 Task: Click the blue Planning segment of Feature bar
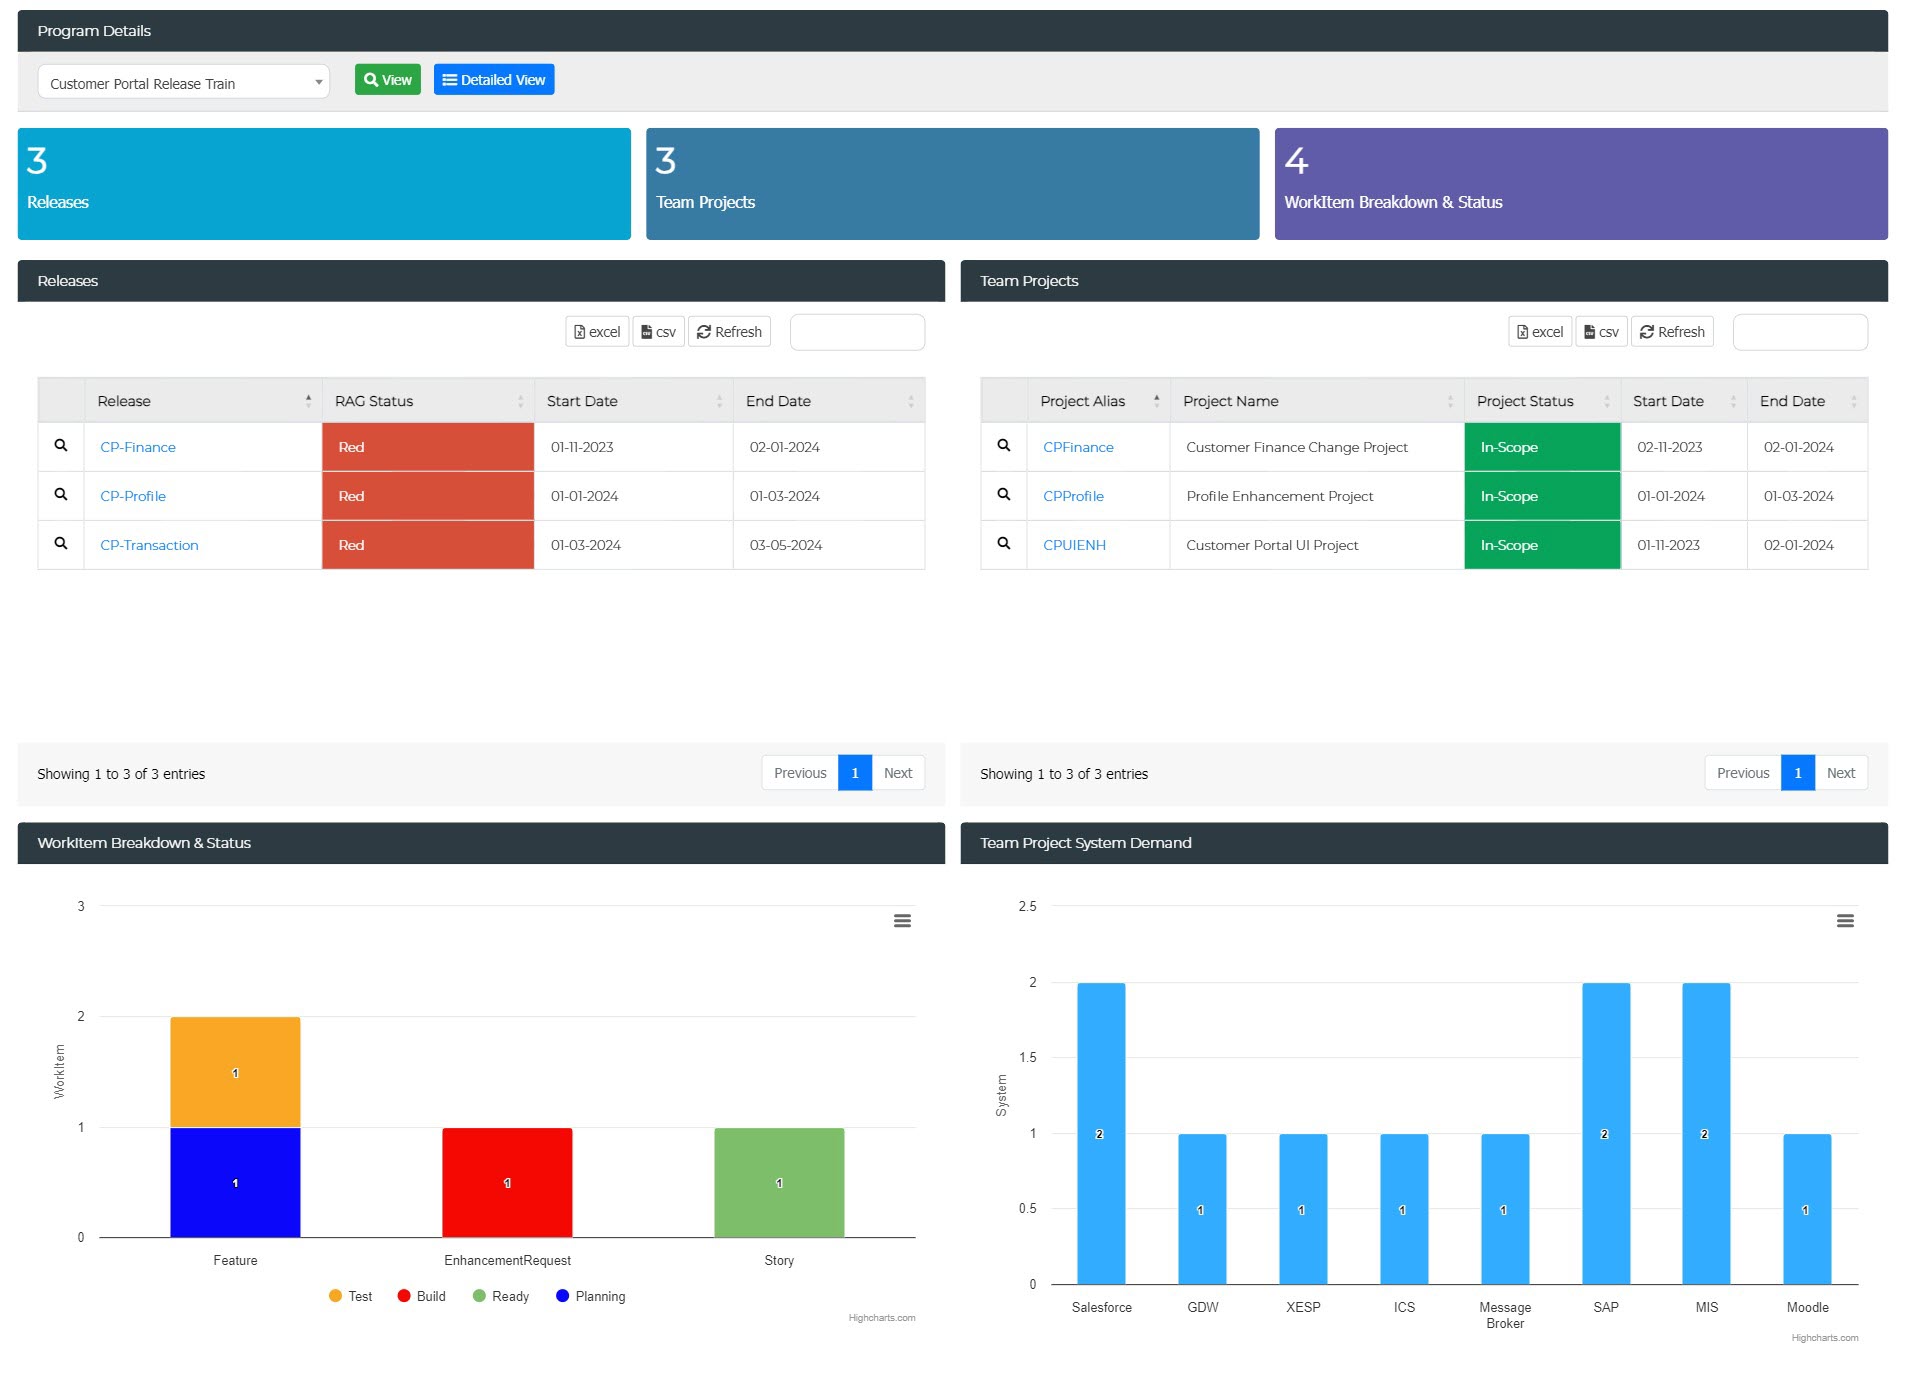[x=235, y=1183]
